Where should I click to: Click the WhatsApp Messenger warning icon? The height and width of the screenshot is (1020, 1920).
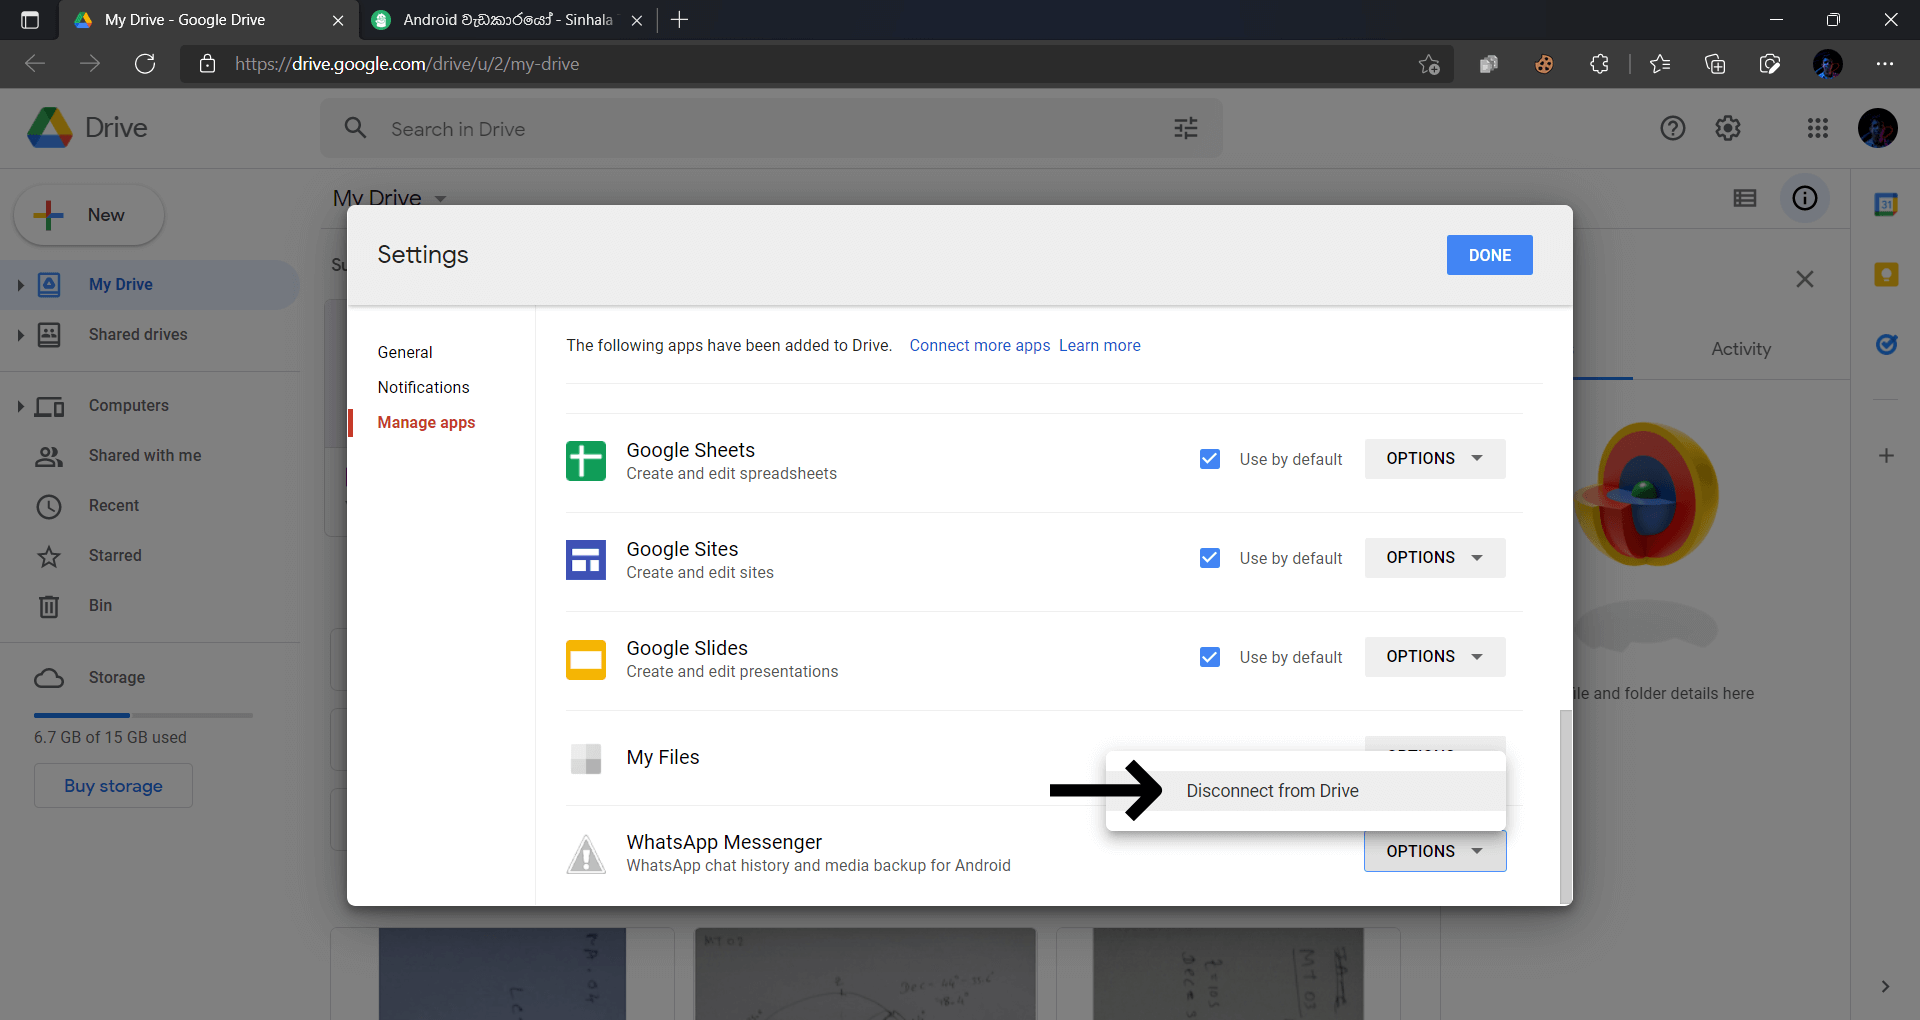tap(586, 854)
